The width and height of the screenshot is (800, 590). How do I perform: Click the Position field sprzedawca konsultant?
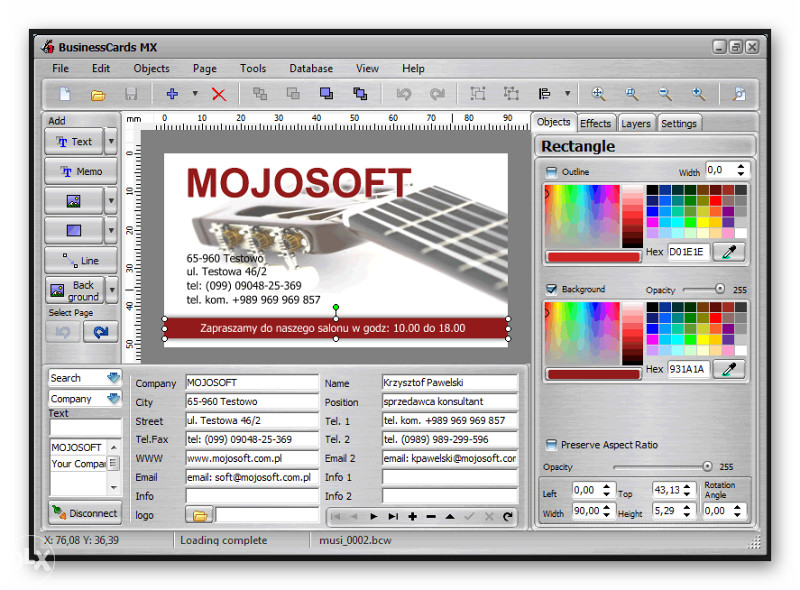(450, 401)
